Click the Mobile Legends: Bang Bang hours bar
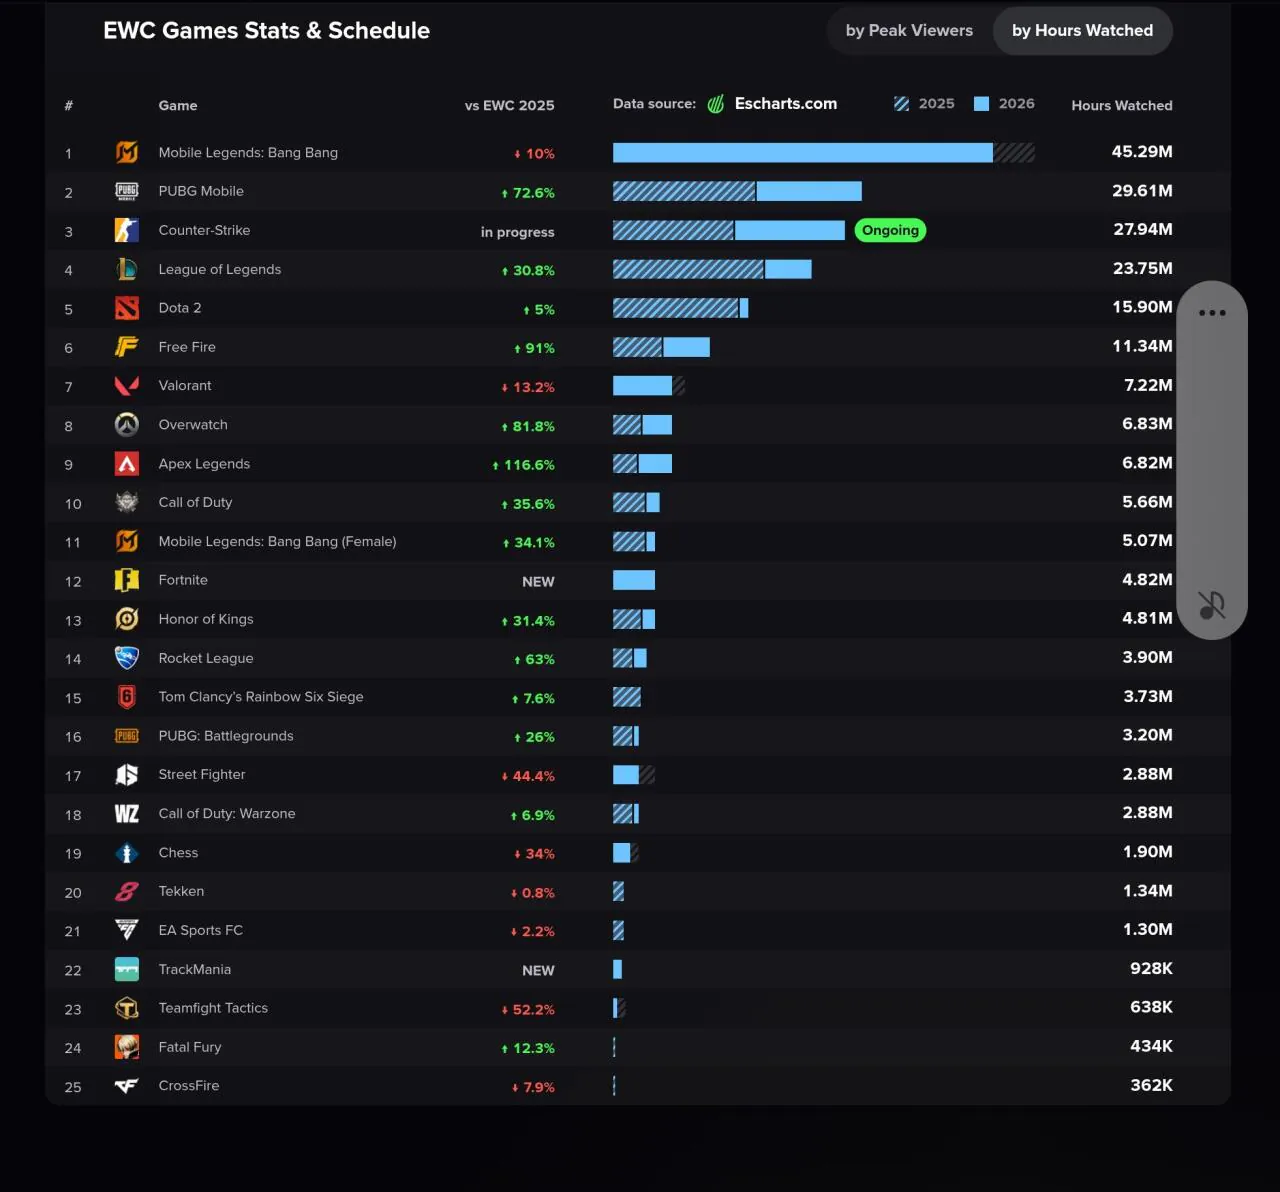Screen dimensions: 1280x1192 pos(824,152)
